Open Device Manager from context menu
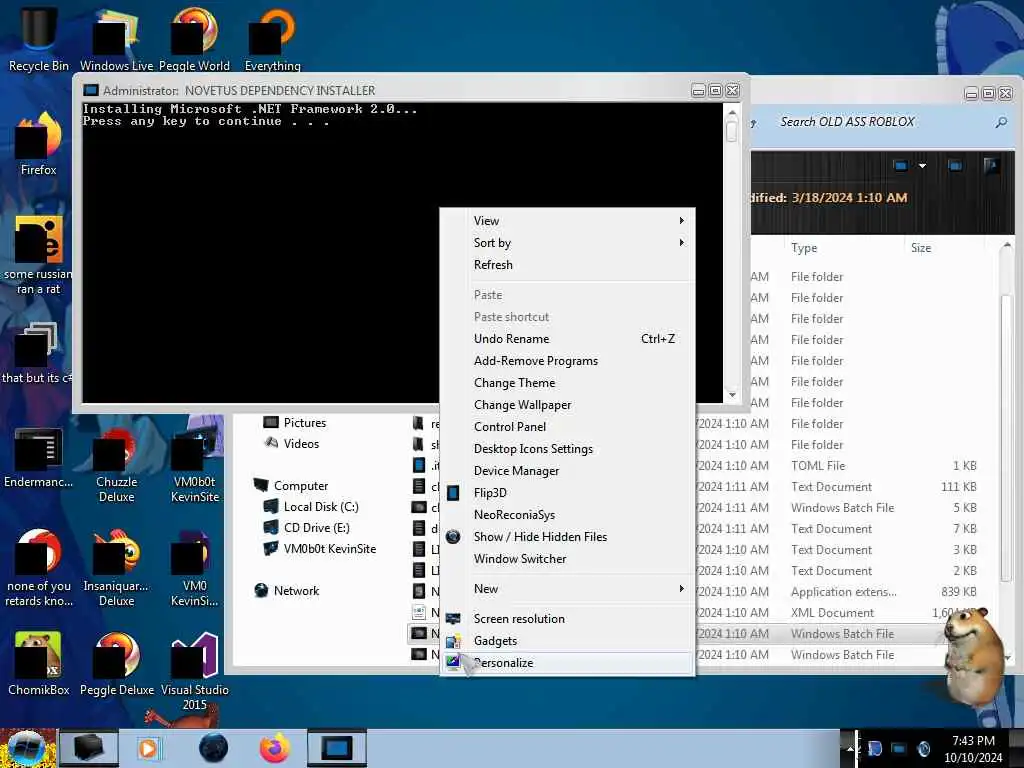Screen dimensions: 1024x768 point(567,471)
